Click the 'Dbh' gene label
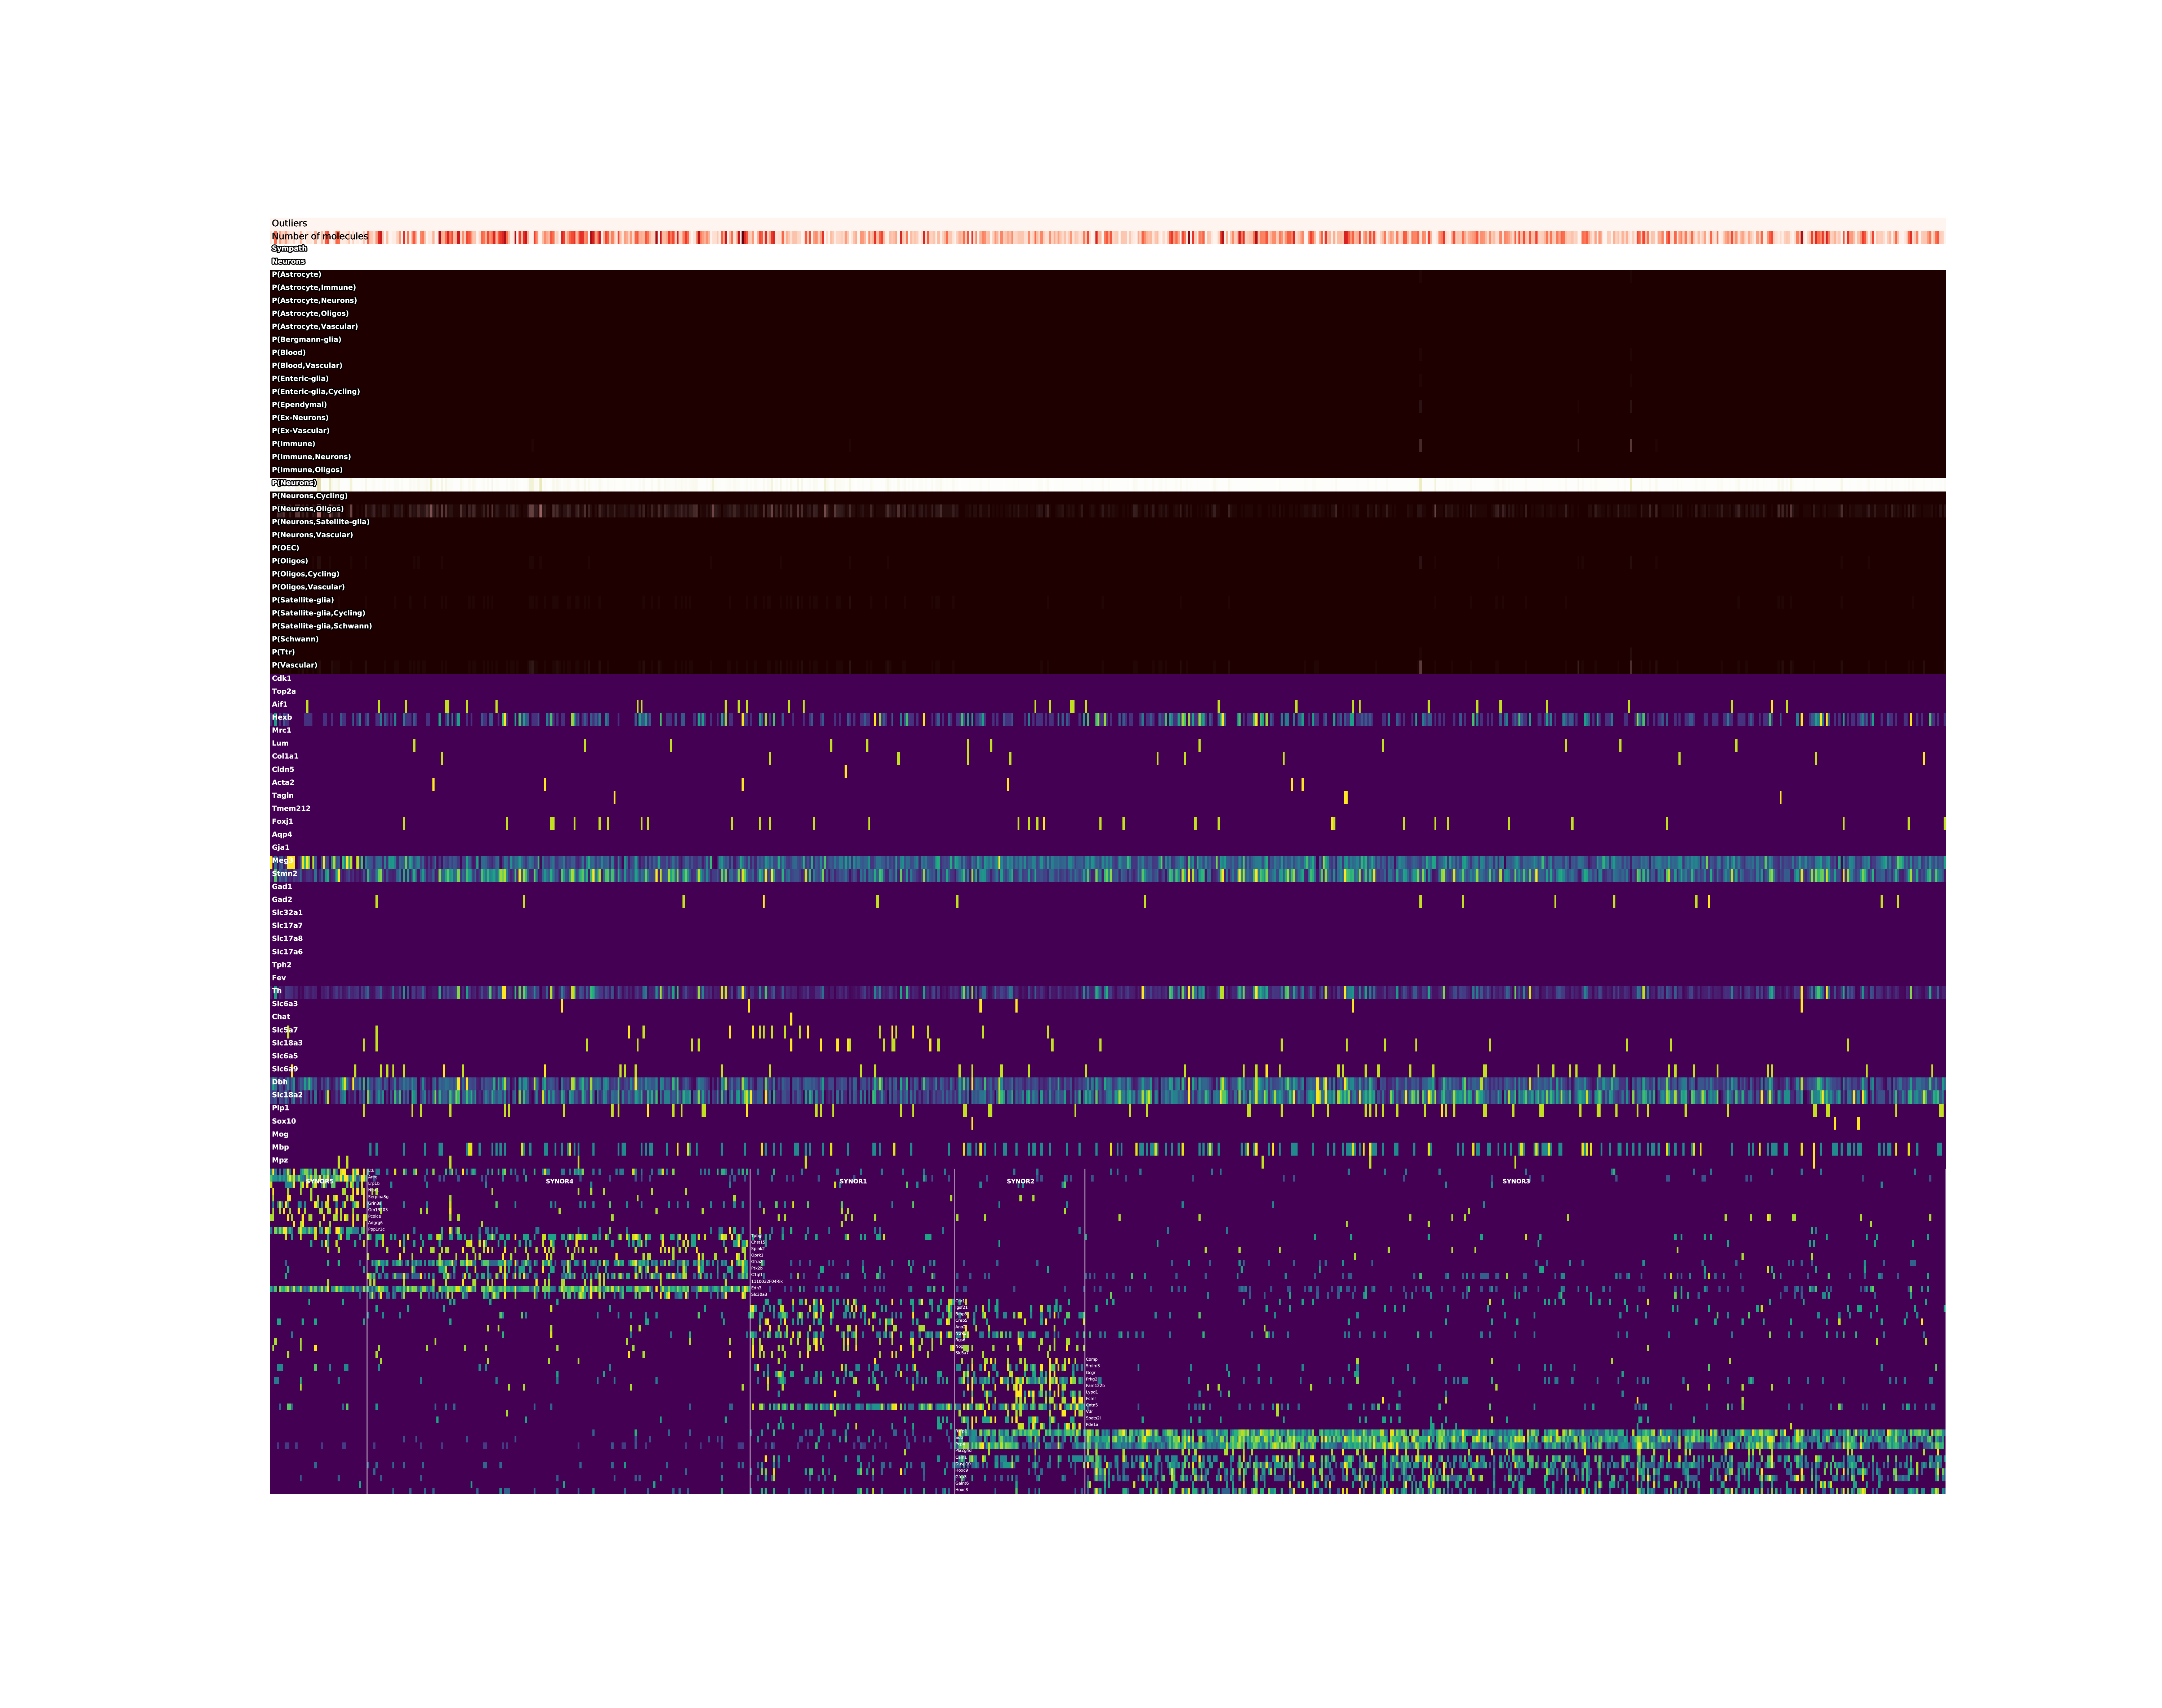The height and width of the screenshot is (1708, 2162). (x=280, y=1082)
